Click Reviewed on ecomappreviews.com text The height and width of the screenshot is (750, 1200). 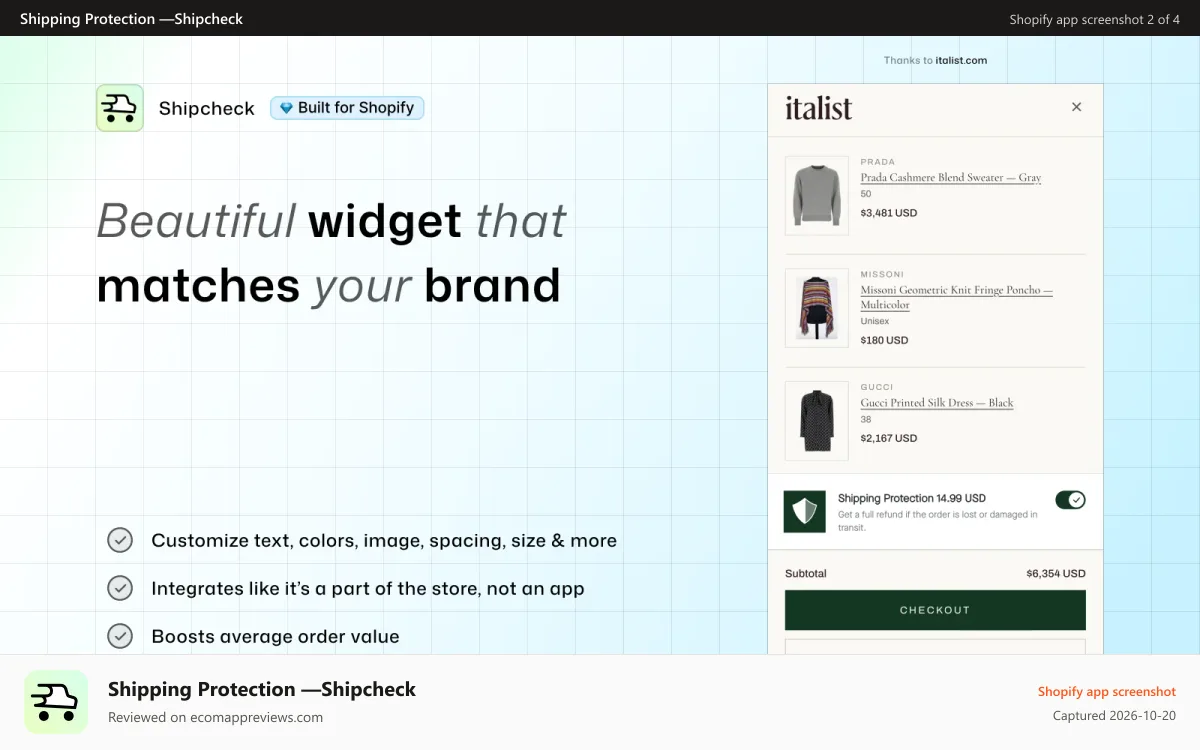click(215, 717)
